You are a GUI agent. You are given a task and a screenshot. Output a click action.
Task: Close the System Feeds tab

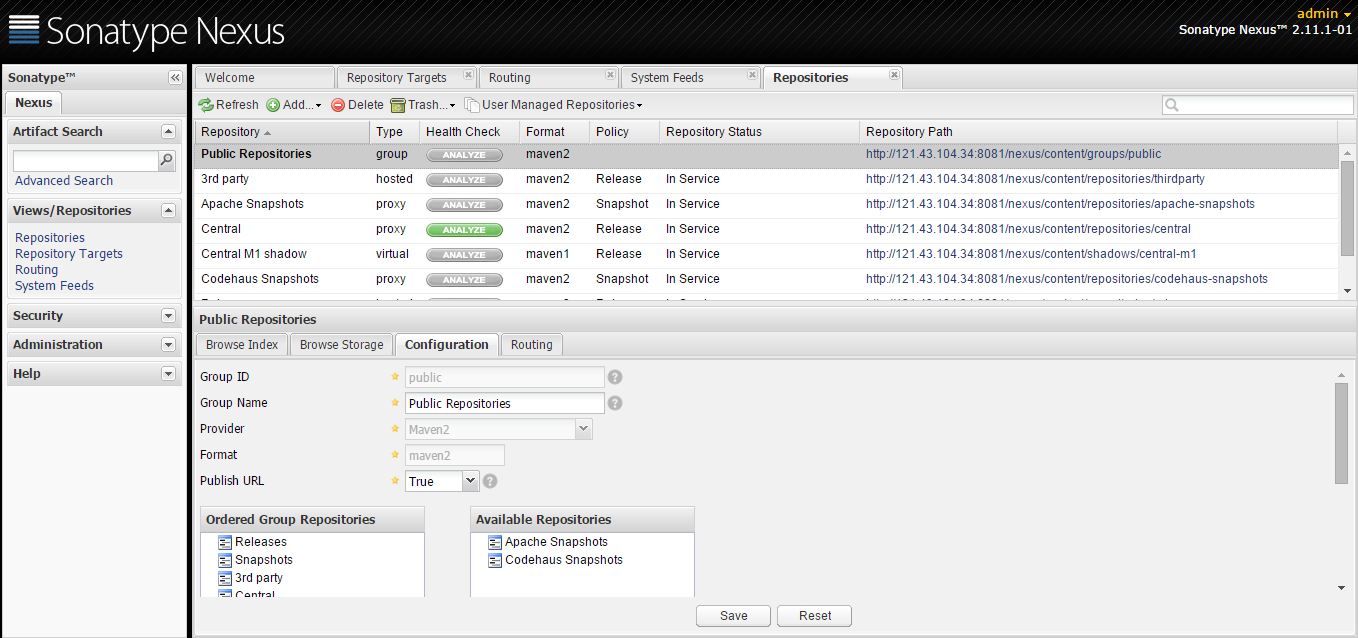pos(753,75)
